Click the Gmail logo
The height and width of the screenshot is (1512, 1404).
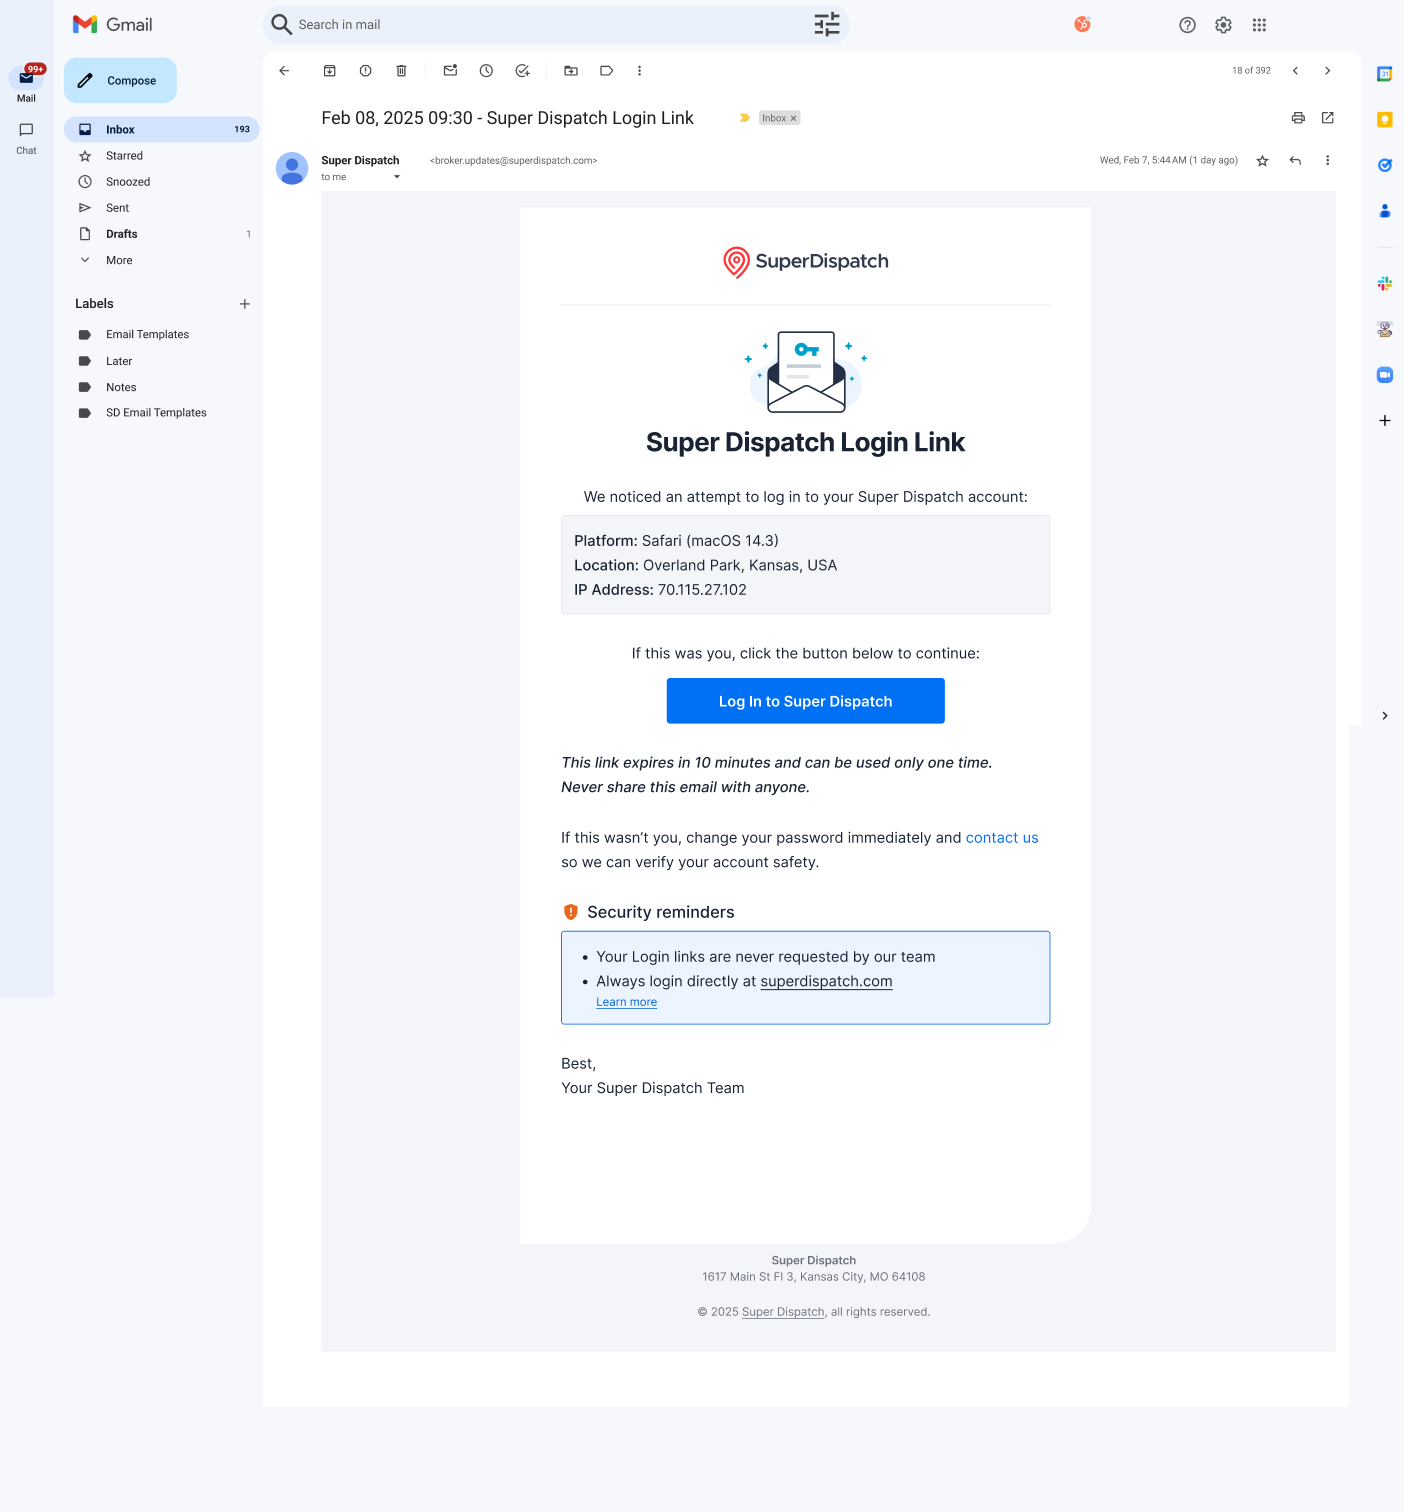click(x=113, y=25)
